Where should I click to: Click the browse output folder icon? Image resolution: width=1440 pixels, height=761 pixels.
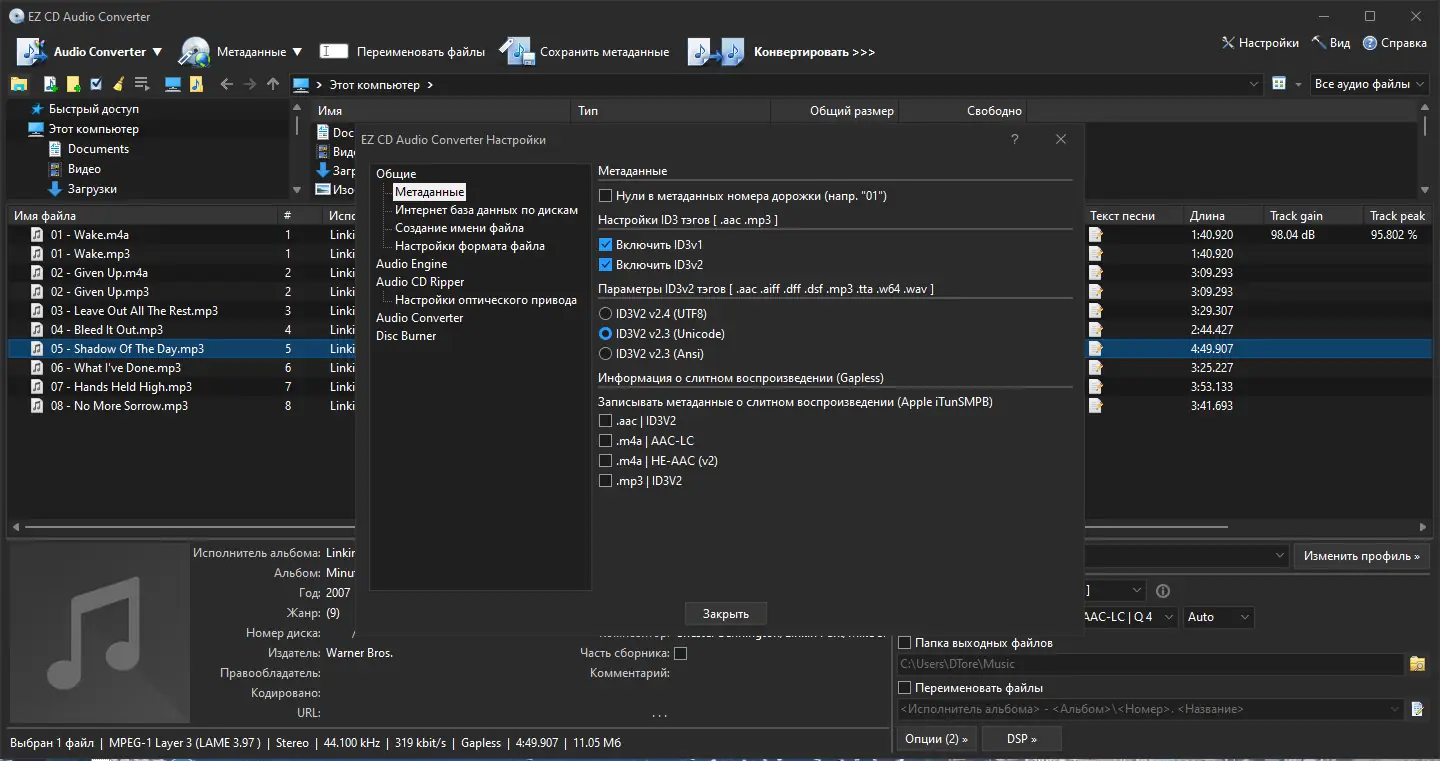[1417, 664]
